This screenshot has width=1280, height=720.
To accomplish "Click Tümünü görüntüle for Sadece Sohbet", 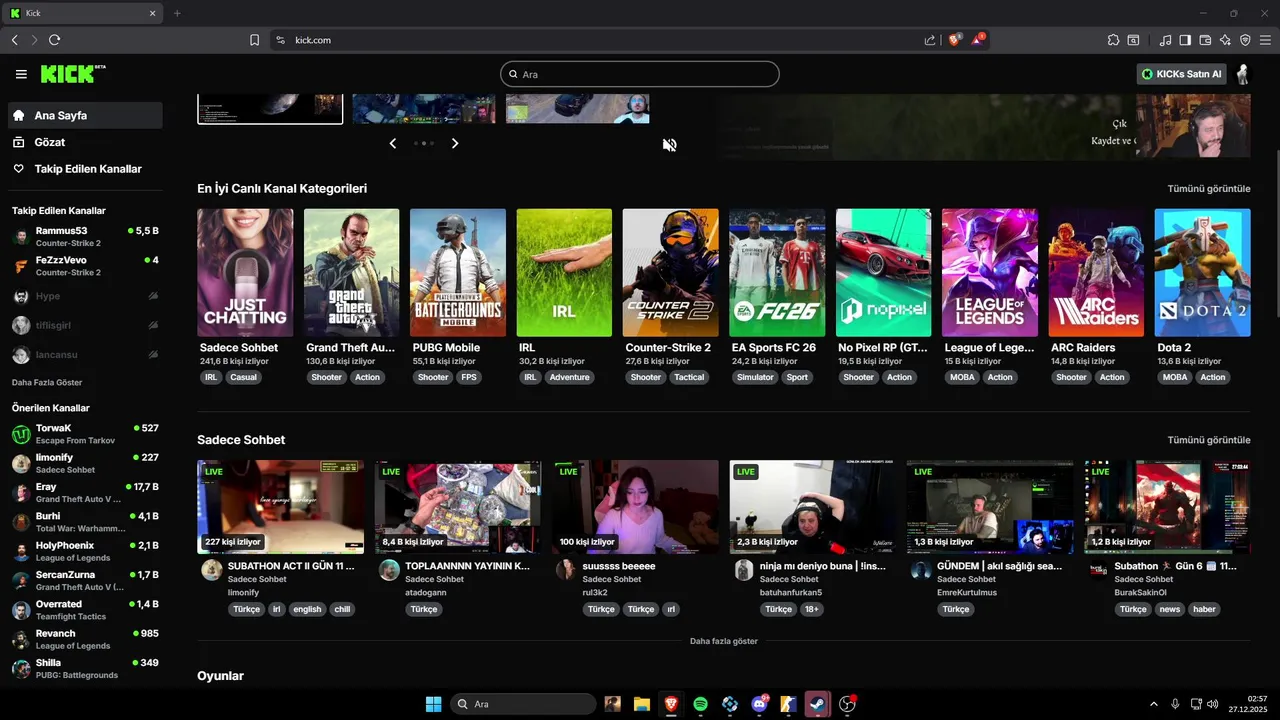I will pyautogui.click(x=1209, y=440).
